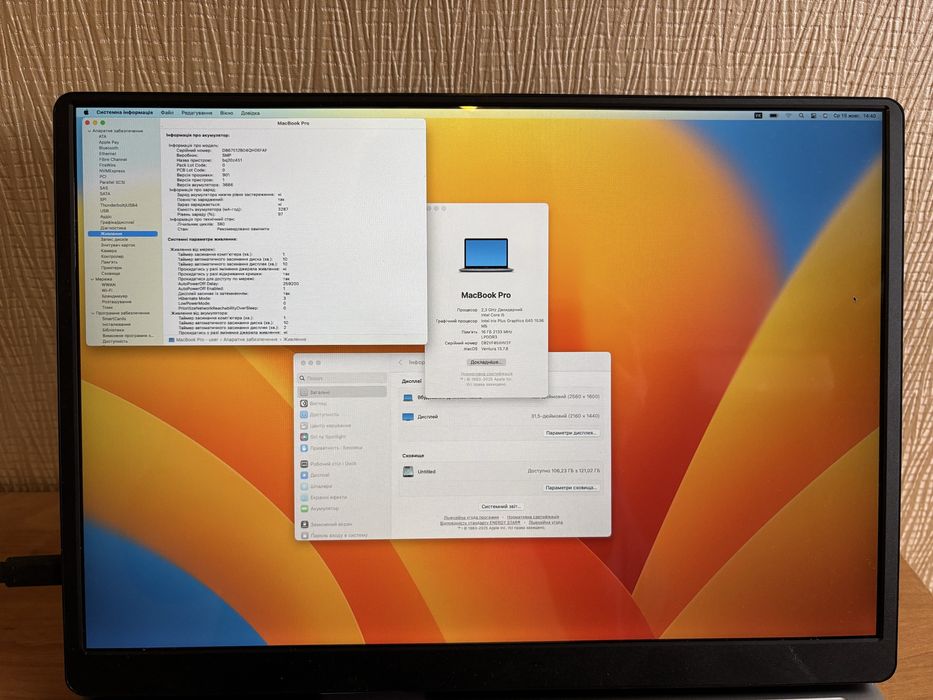Click the Системний звіт… button
Image resolution: width=933 pixels, height=700 pixels.
[501, 506]
